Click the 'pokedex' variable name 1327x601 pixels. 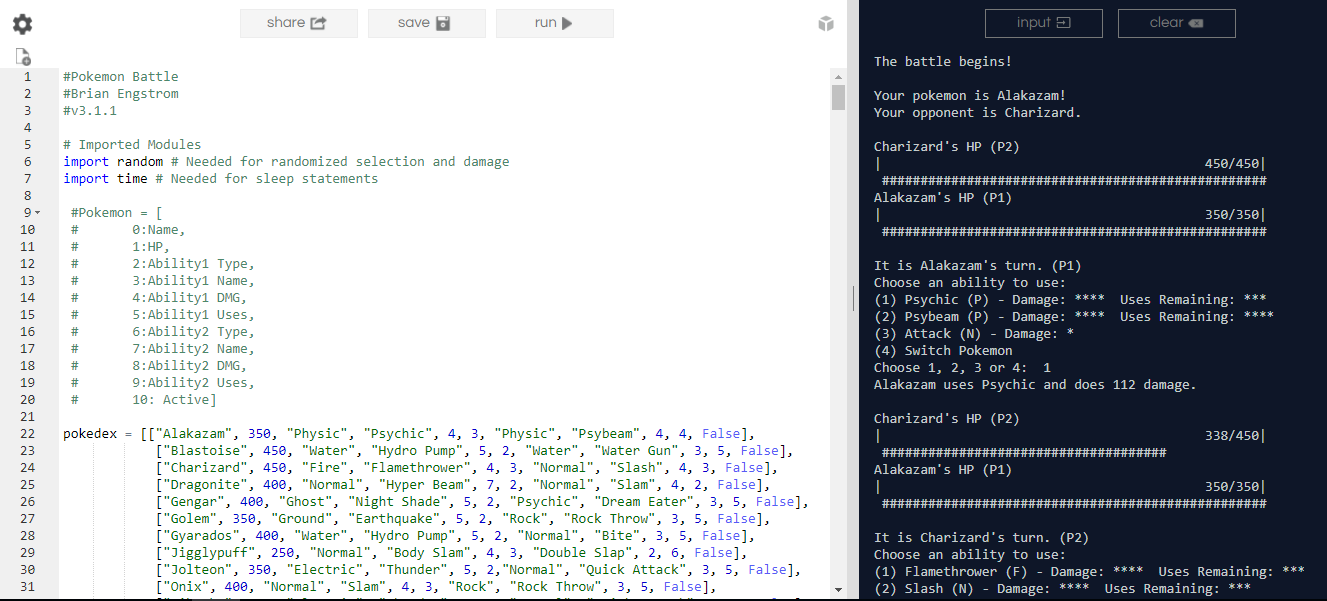(90, 434)
